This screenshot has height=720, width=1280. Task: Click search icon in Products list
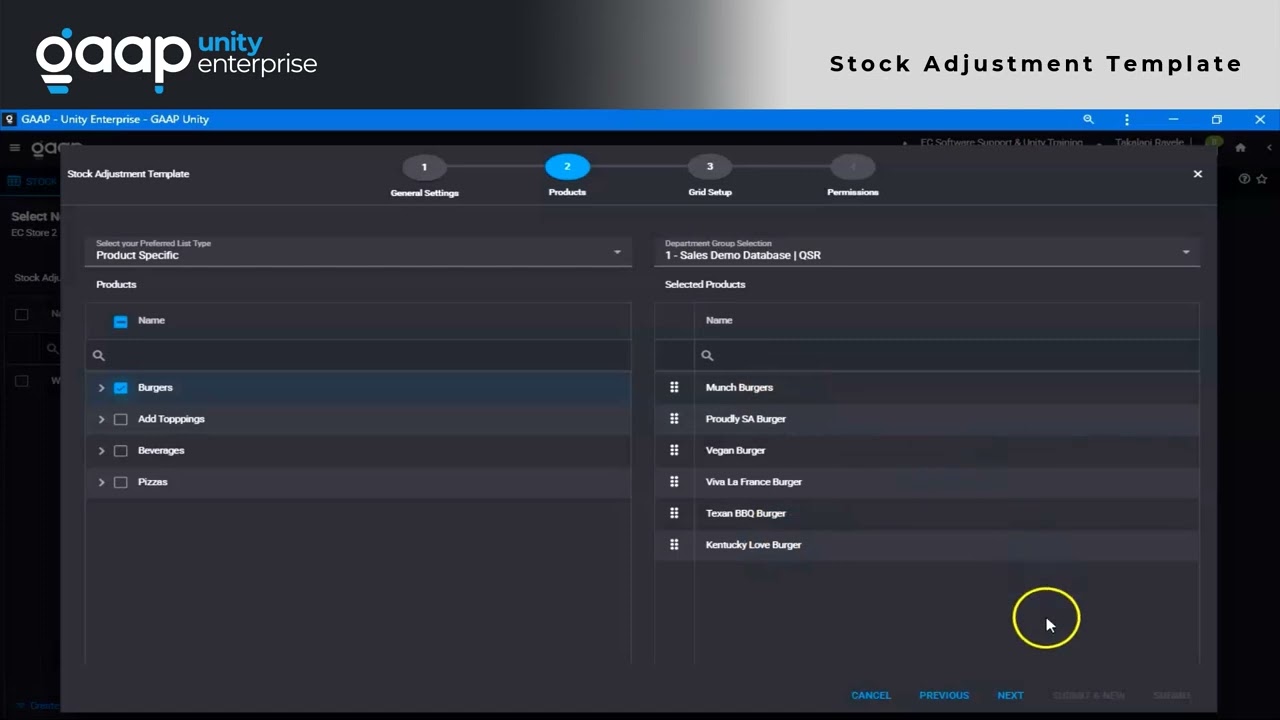(99, 355)
